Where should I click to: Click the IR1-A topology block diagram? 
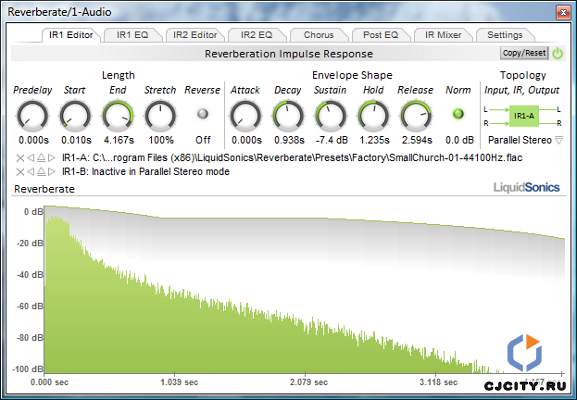click(524, 116)
